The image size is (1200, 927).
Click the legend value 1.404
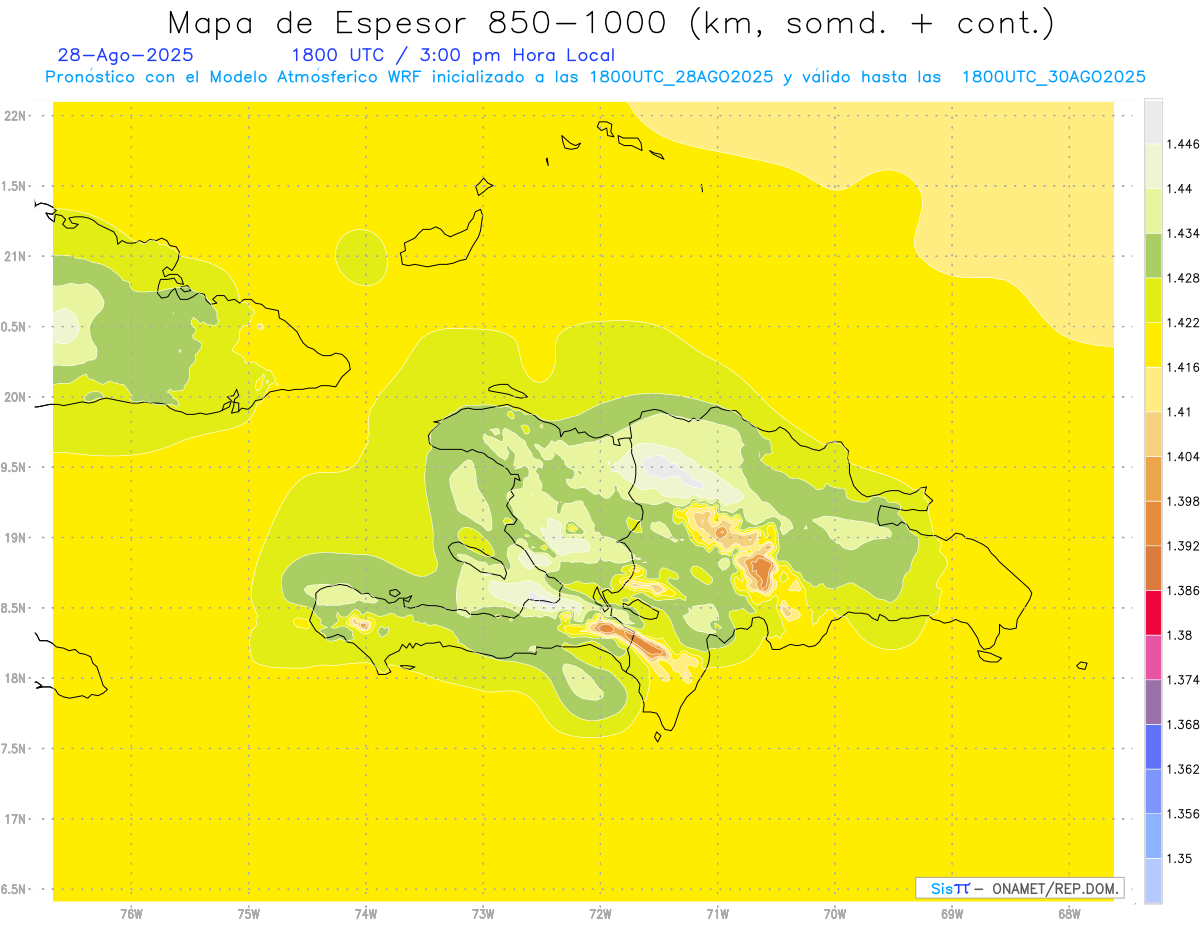(x=1183, y=457)
